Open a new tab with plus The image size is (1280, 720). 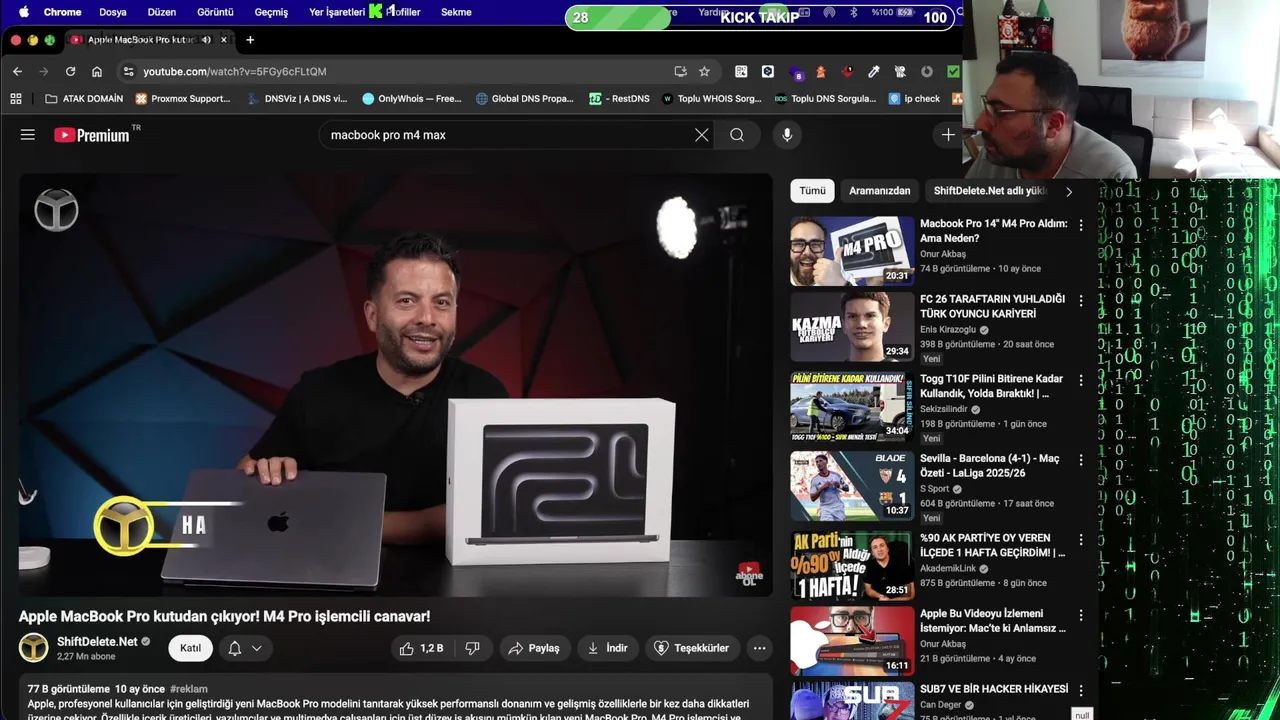250,40
